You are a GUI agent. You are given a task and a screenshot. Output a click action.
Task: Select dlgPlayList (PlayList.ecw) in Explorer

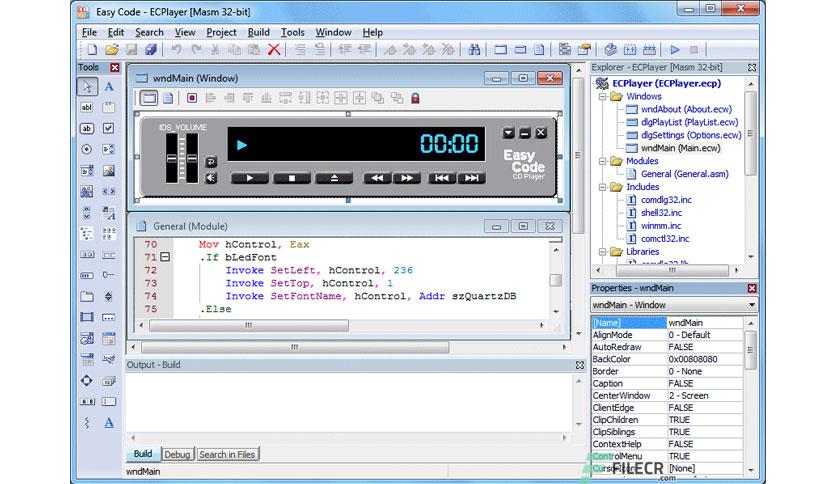pyautogui.click(x=689, y=122)
